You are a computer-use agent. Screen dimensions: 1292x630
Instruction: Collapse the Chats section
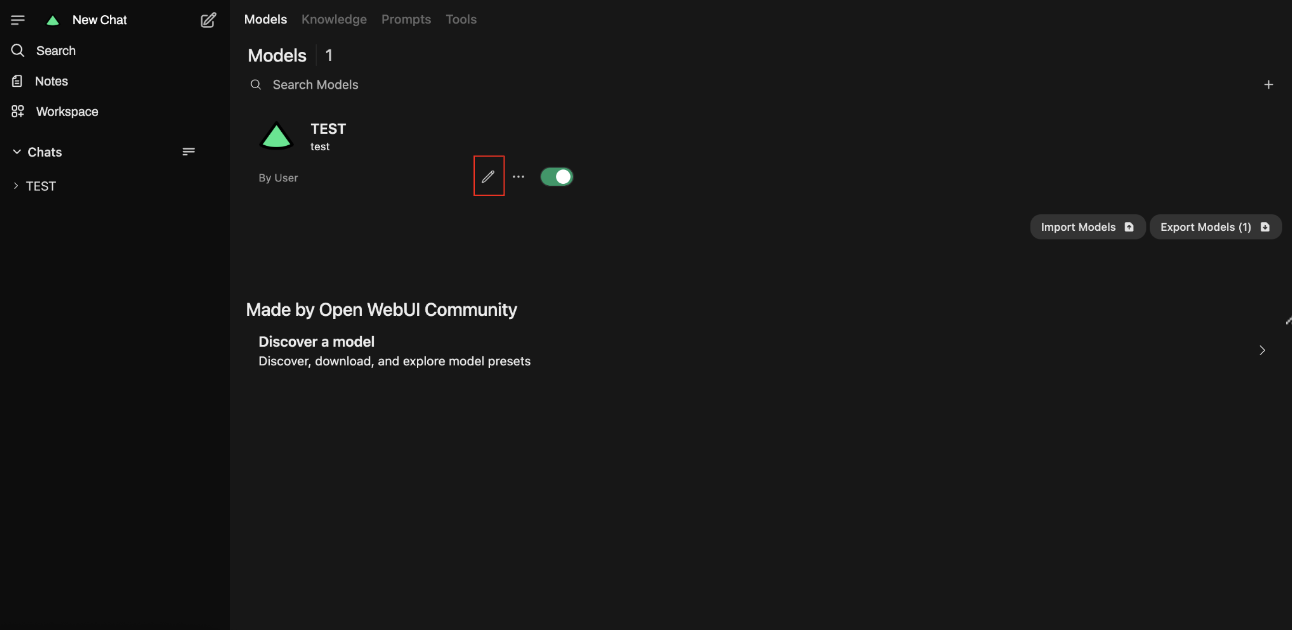[x=17, y=152]
